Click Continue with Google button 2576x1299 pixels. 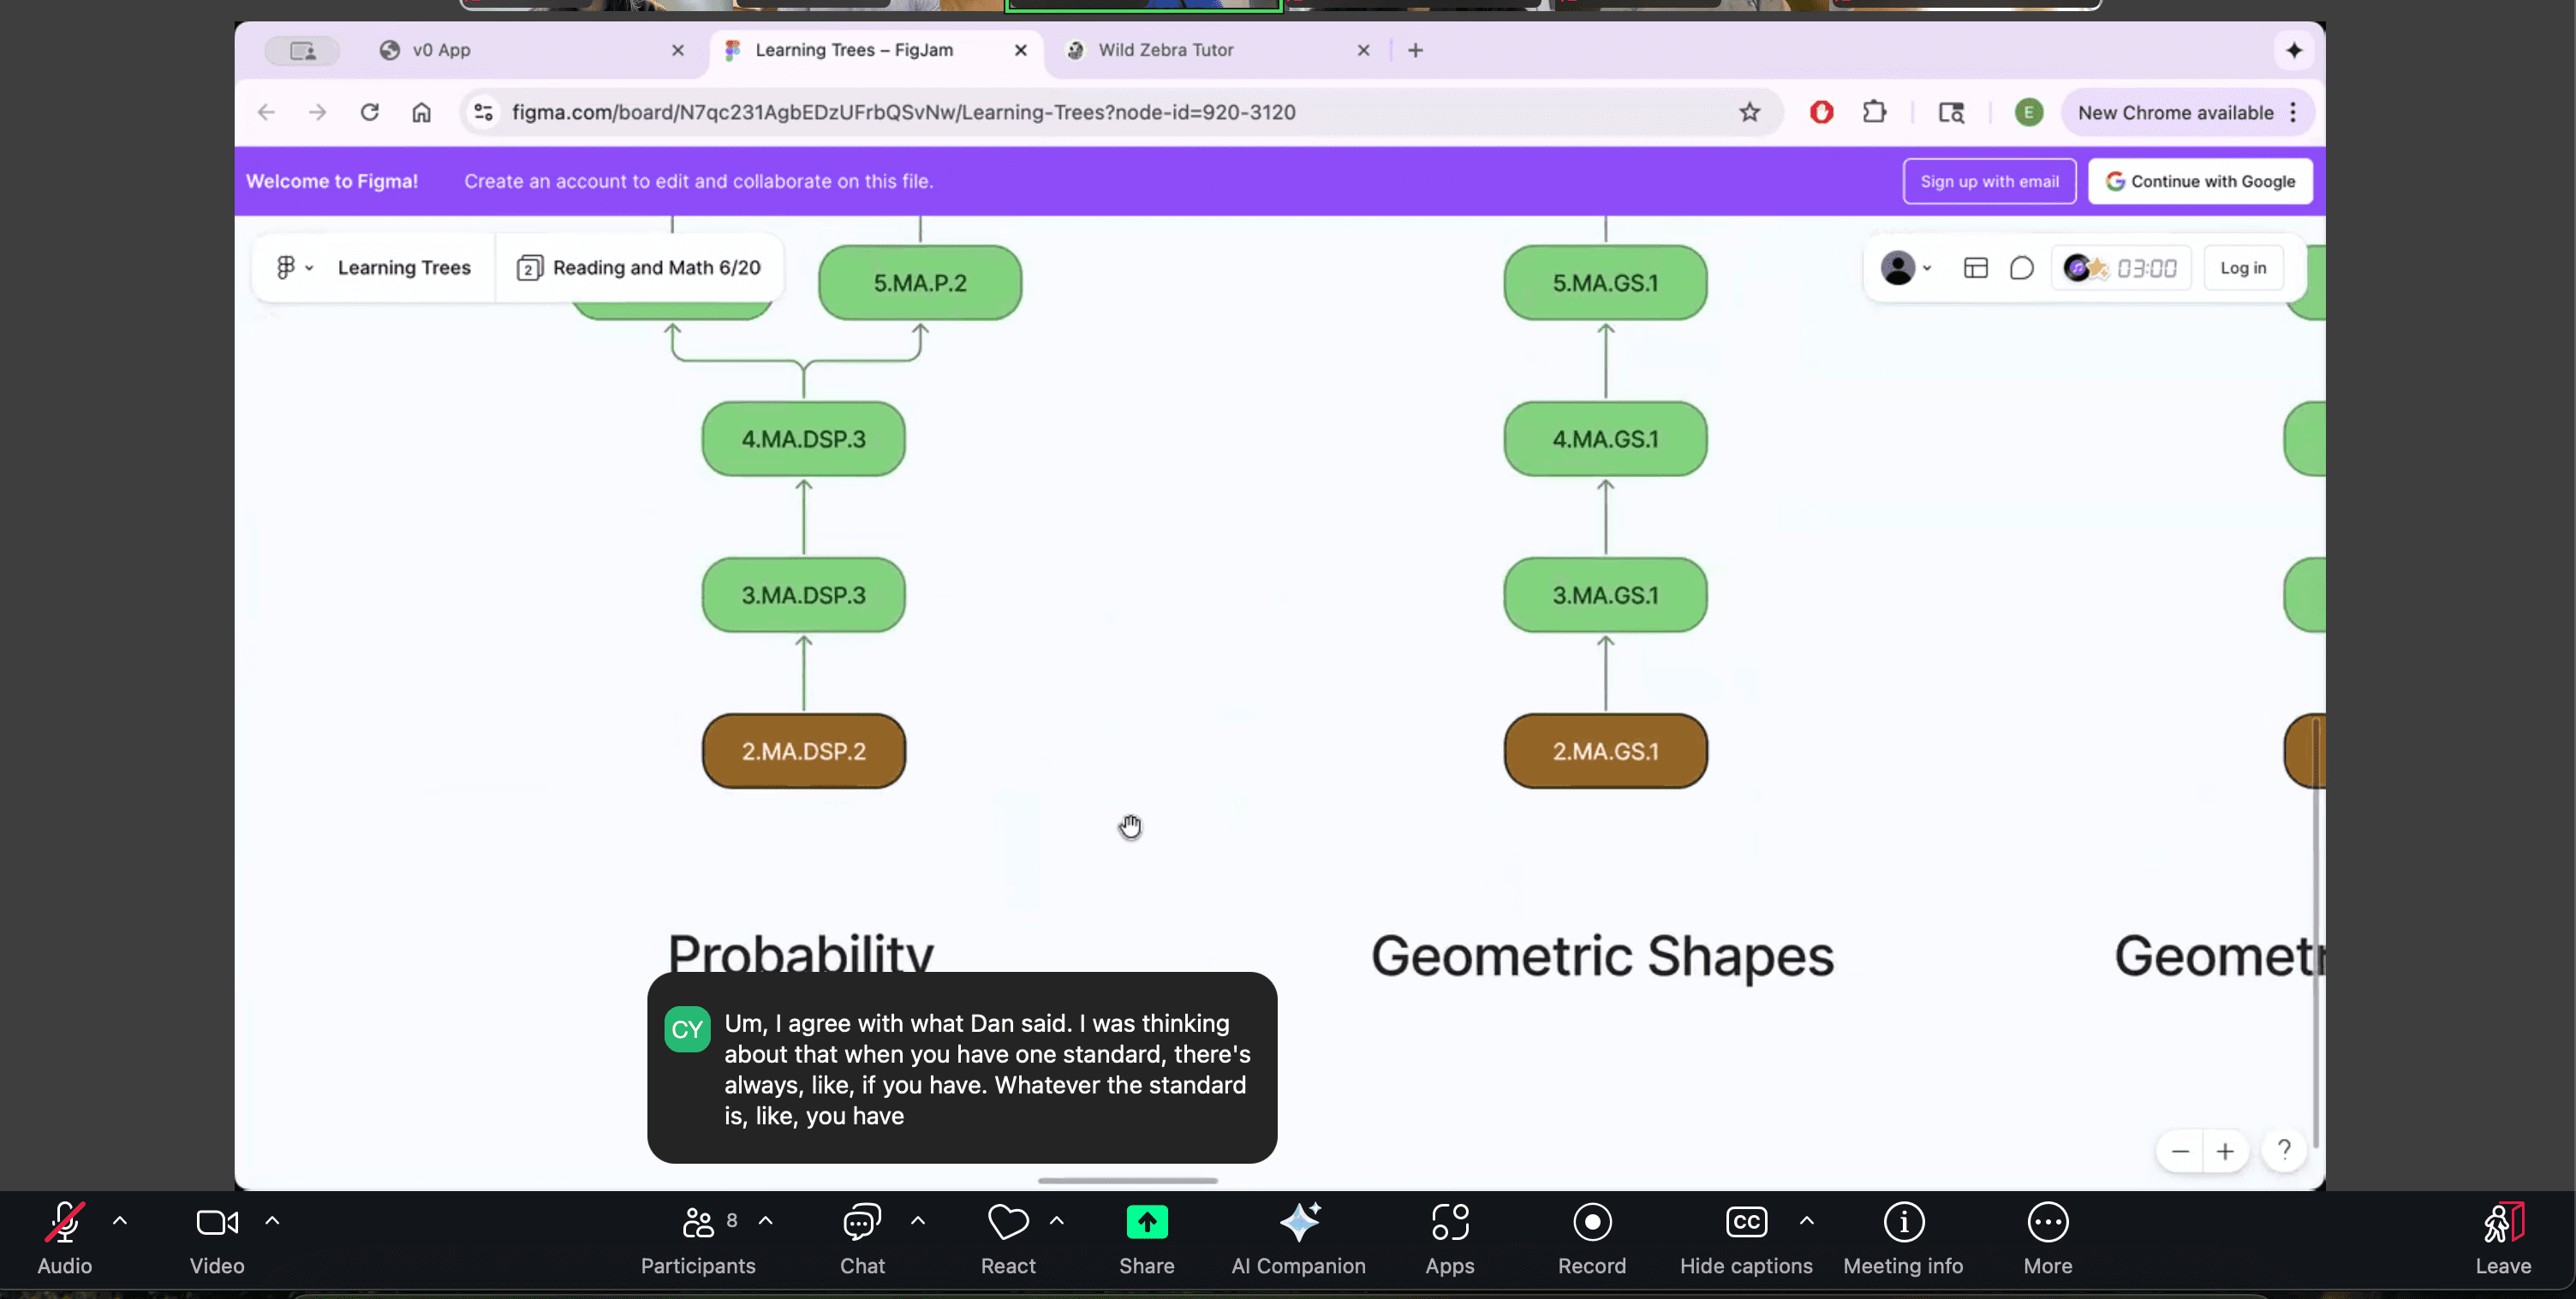coord(2199,181)
